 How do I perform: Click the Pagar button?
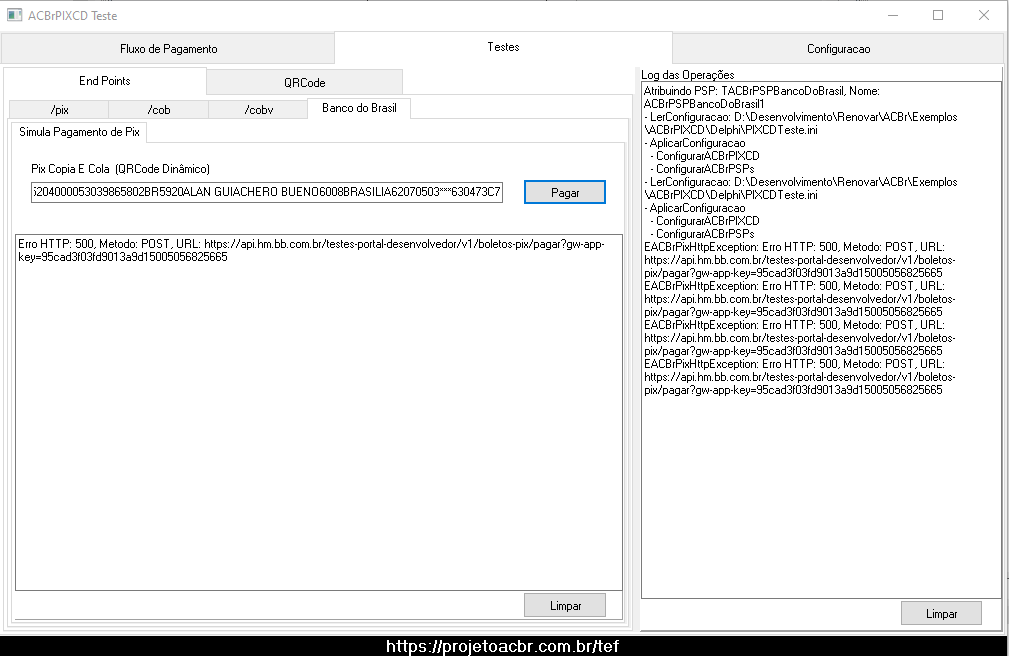coord(565,192)
